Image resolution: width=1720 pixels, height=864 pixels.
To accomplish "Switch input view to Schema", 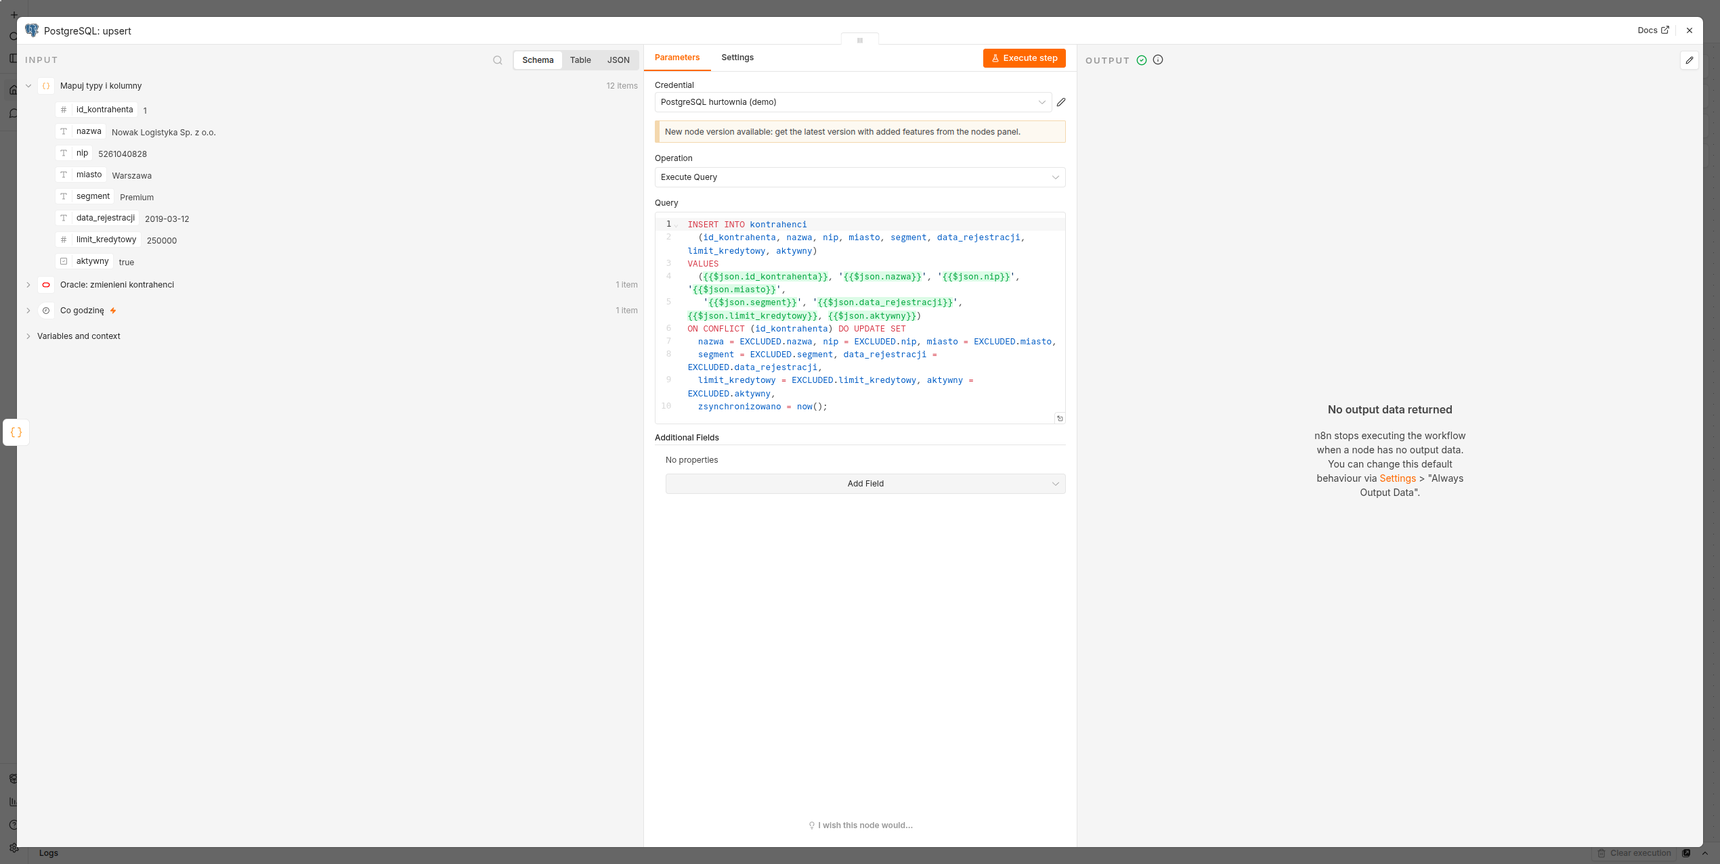I will (538, 60).
